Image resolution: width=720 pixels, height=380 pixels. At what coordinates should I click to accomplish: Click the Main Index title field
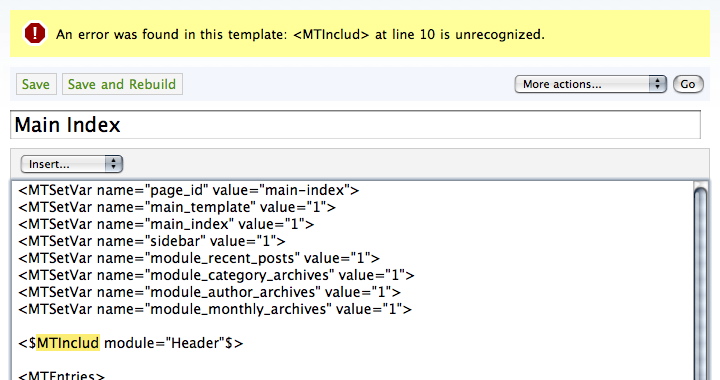point(355,124)
